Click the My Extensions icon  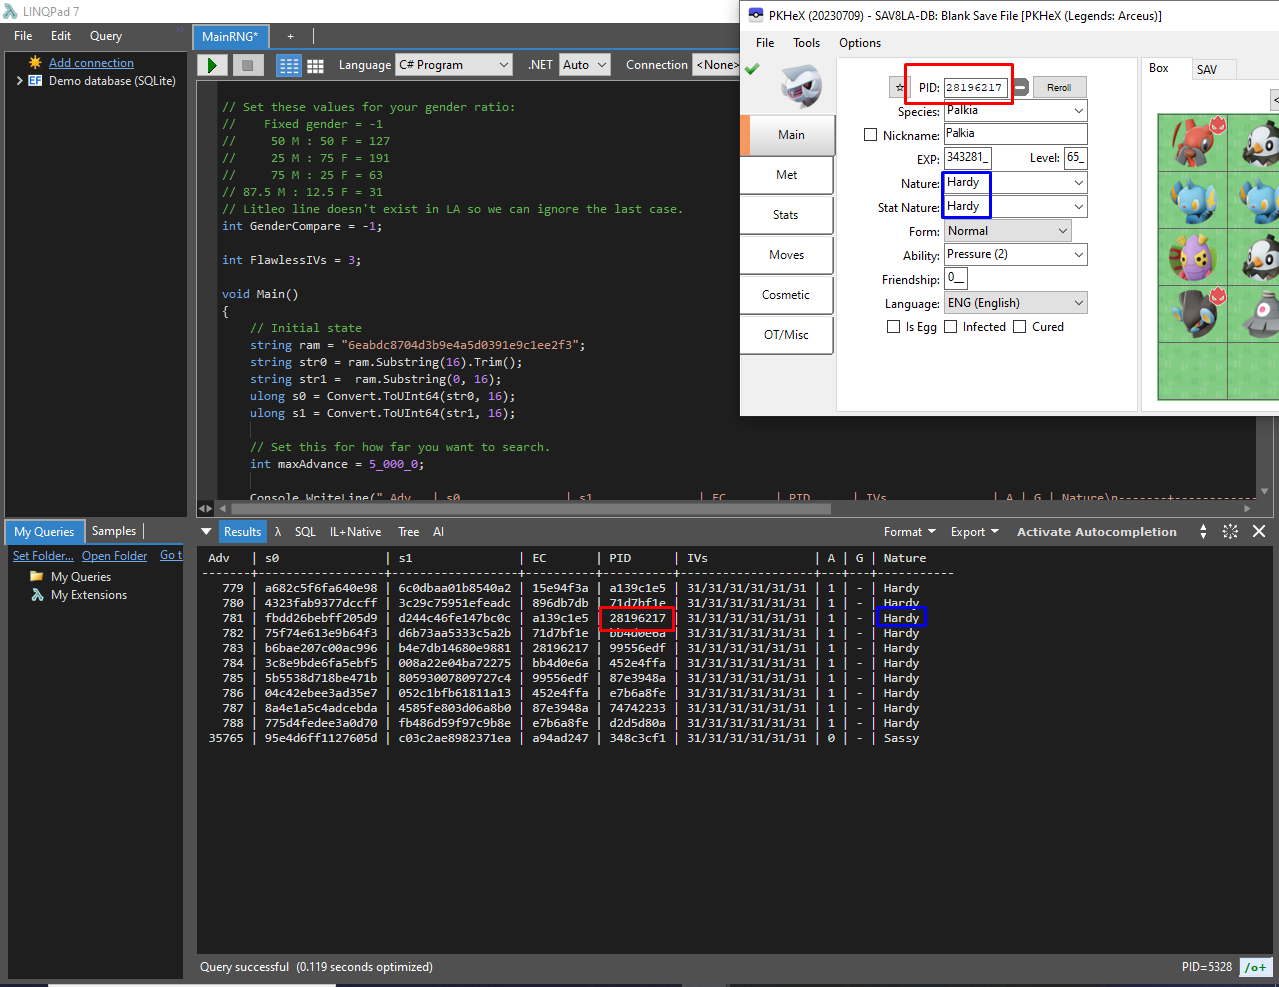point(37,595)
